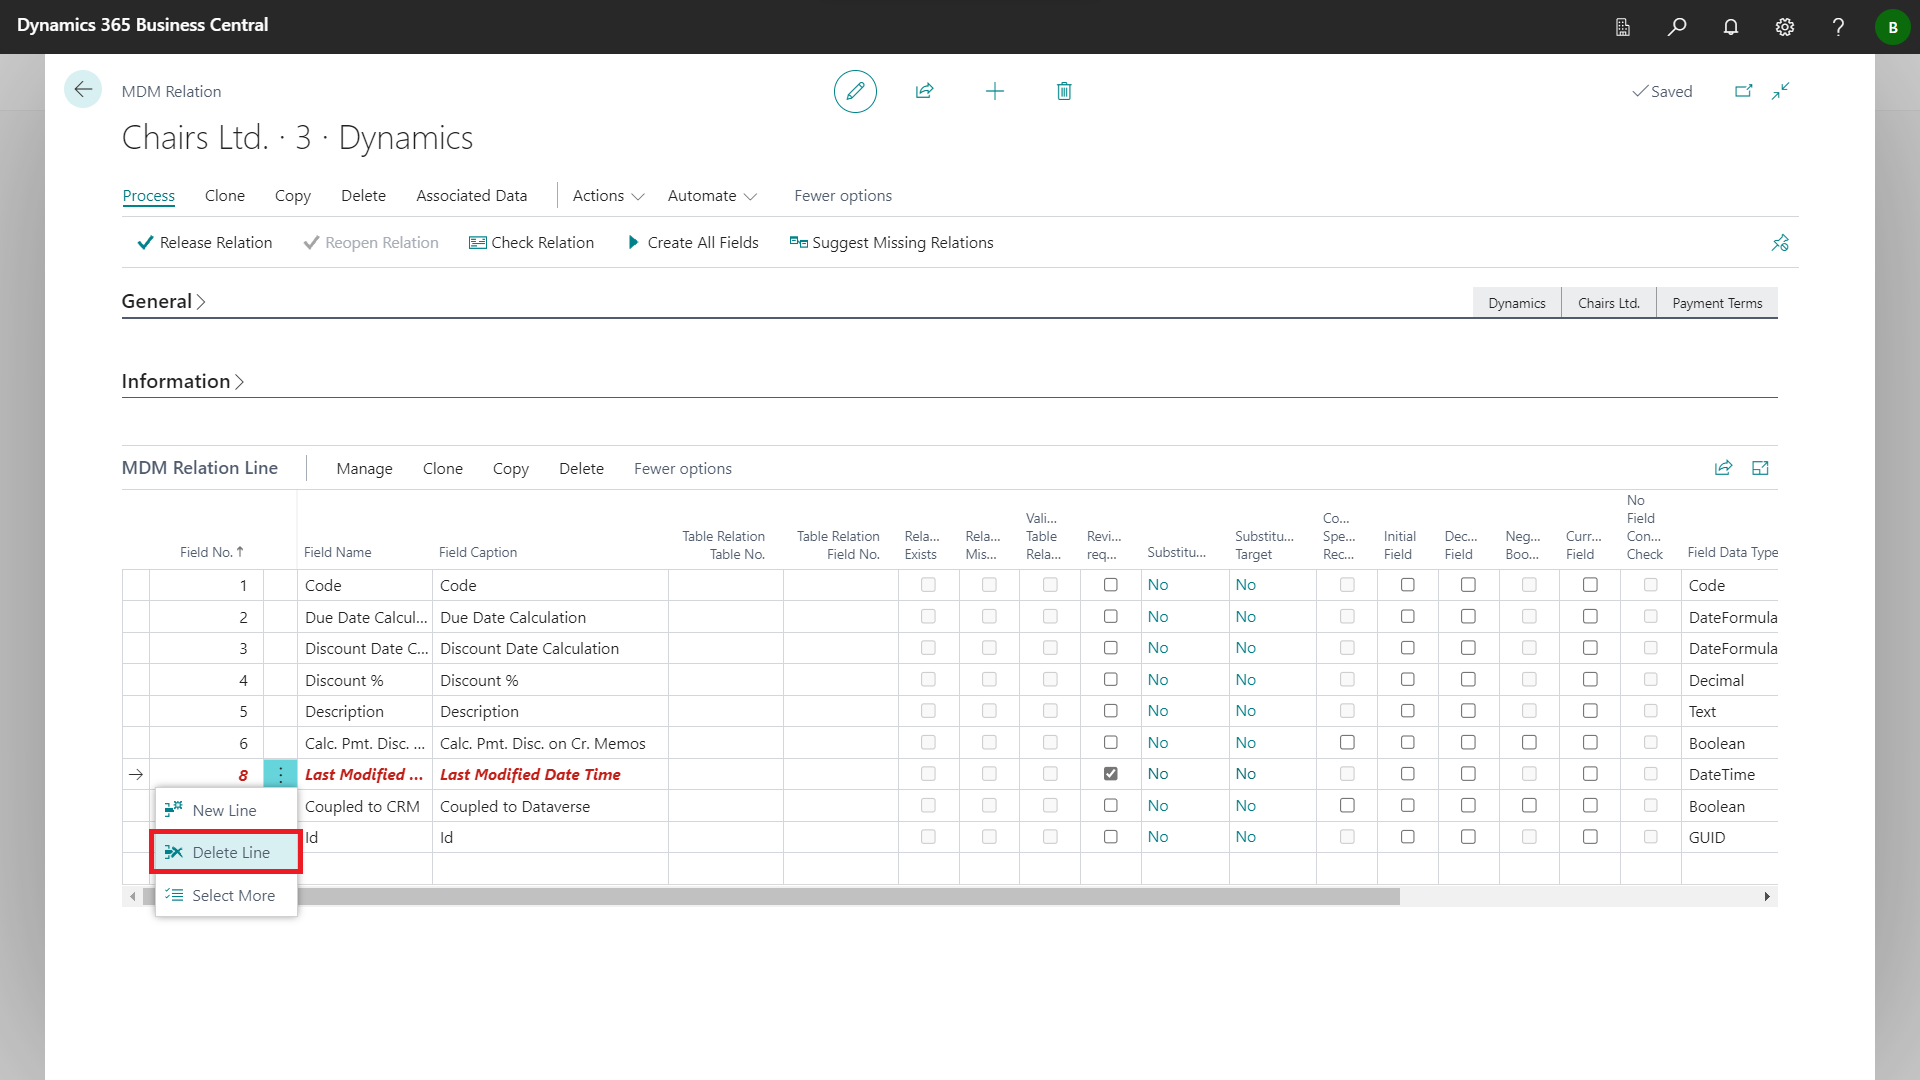
Task: Click Substitution No link for Code row
Action: (1157, 585)
